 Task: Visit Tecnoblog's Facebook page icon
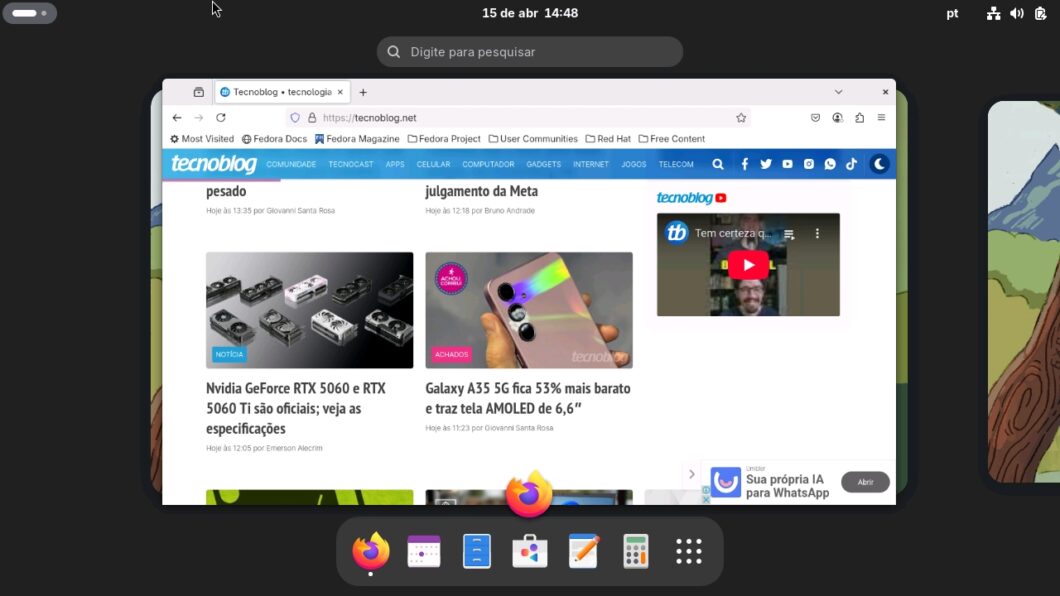pyautogui.click(x=744, y=164)
